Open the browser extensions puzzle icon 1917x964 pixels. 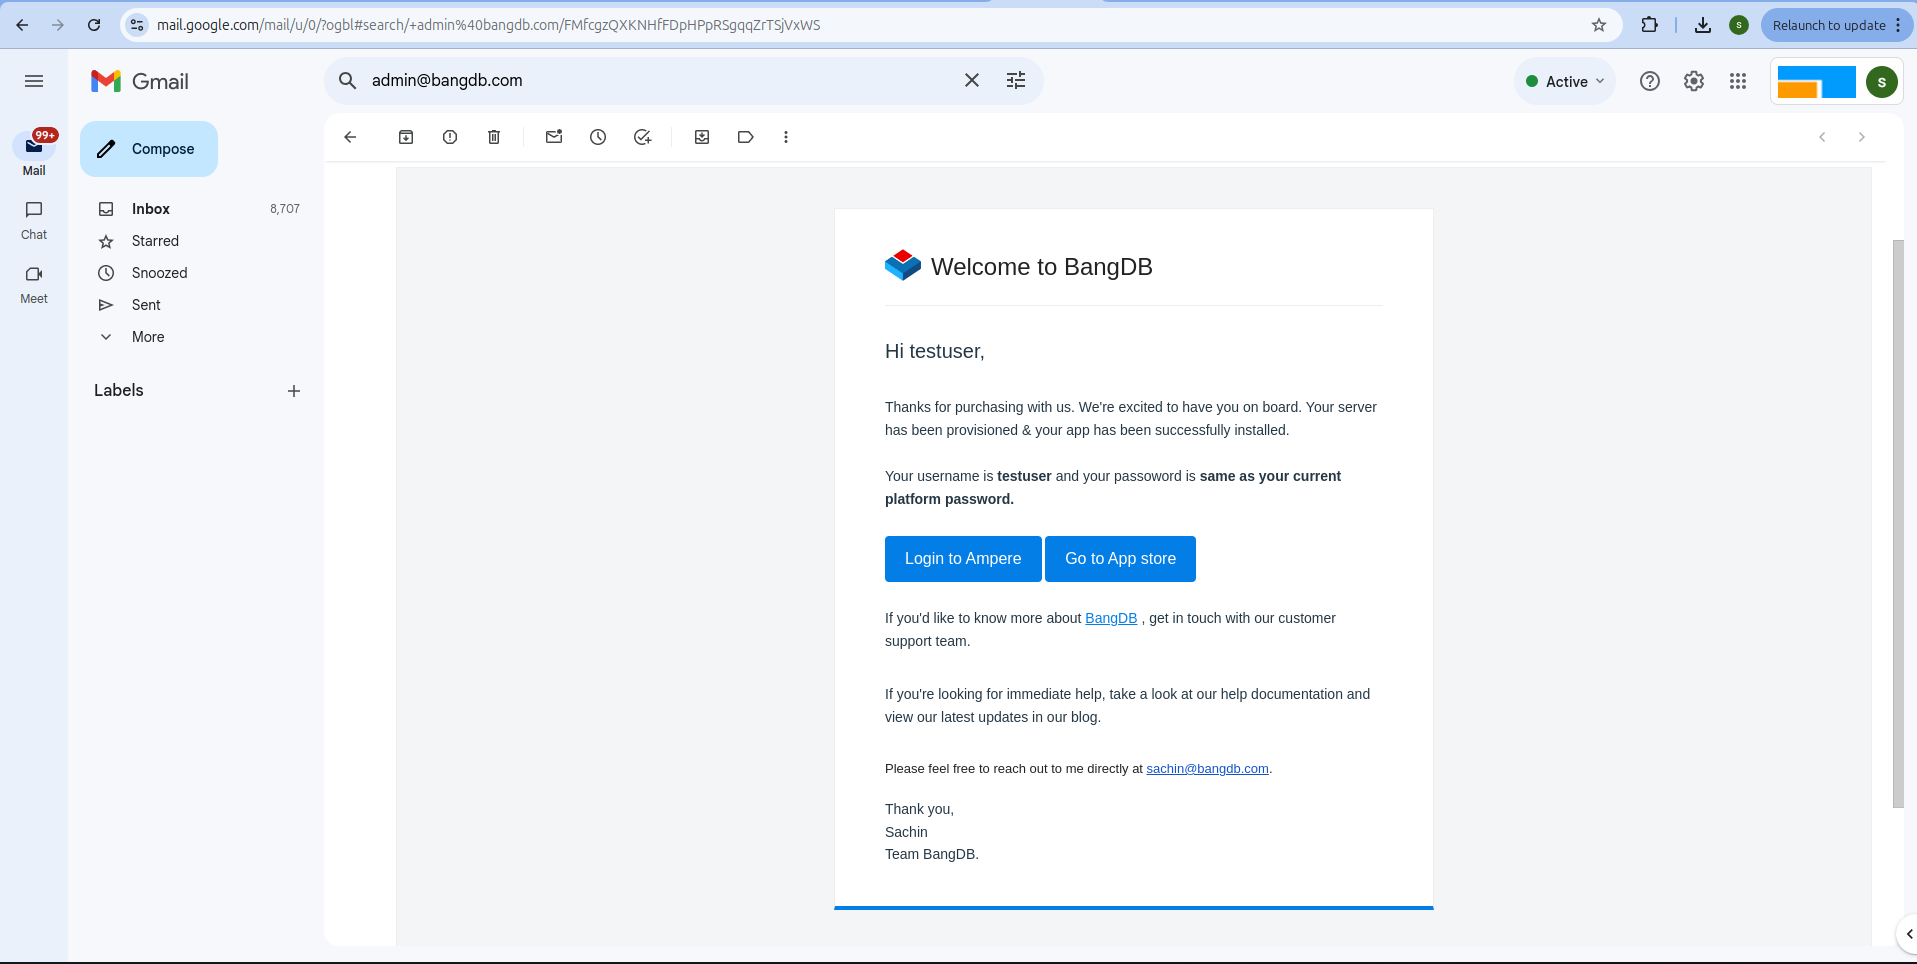pos(1650,25)
